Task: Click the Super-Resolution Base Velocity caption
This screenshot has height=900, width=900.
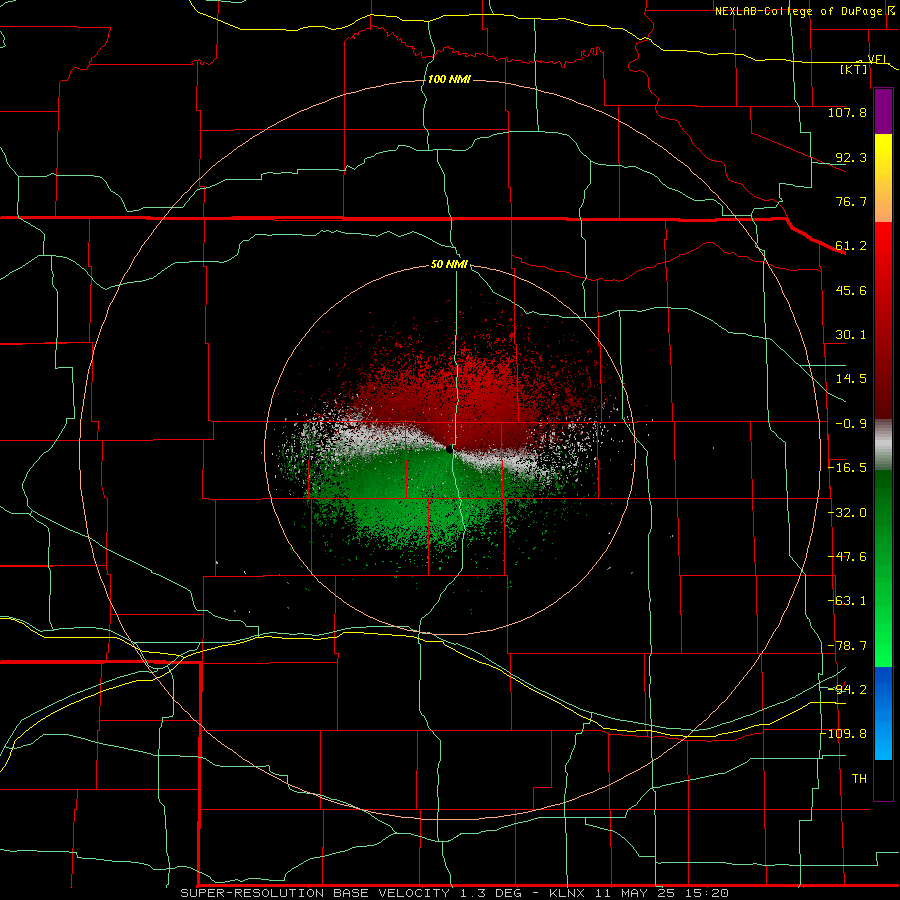Action: (455, 893)
